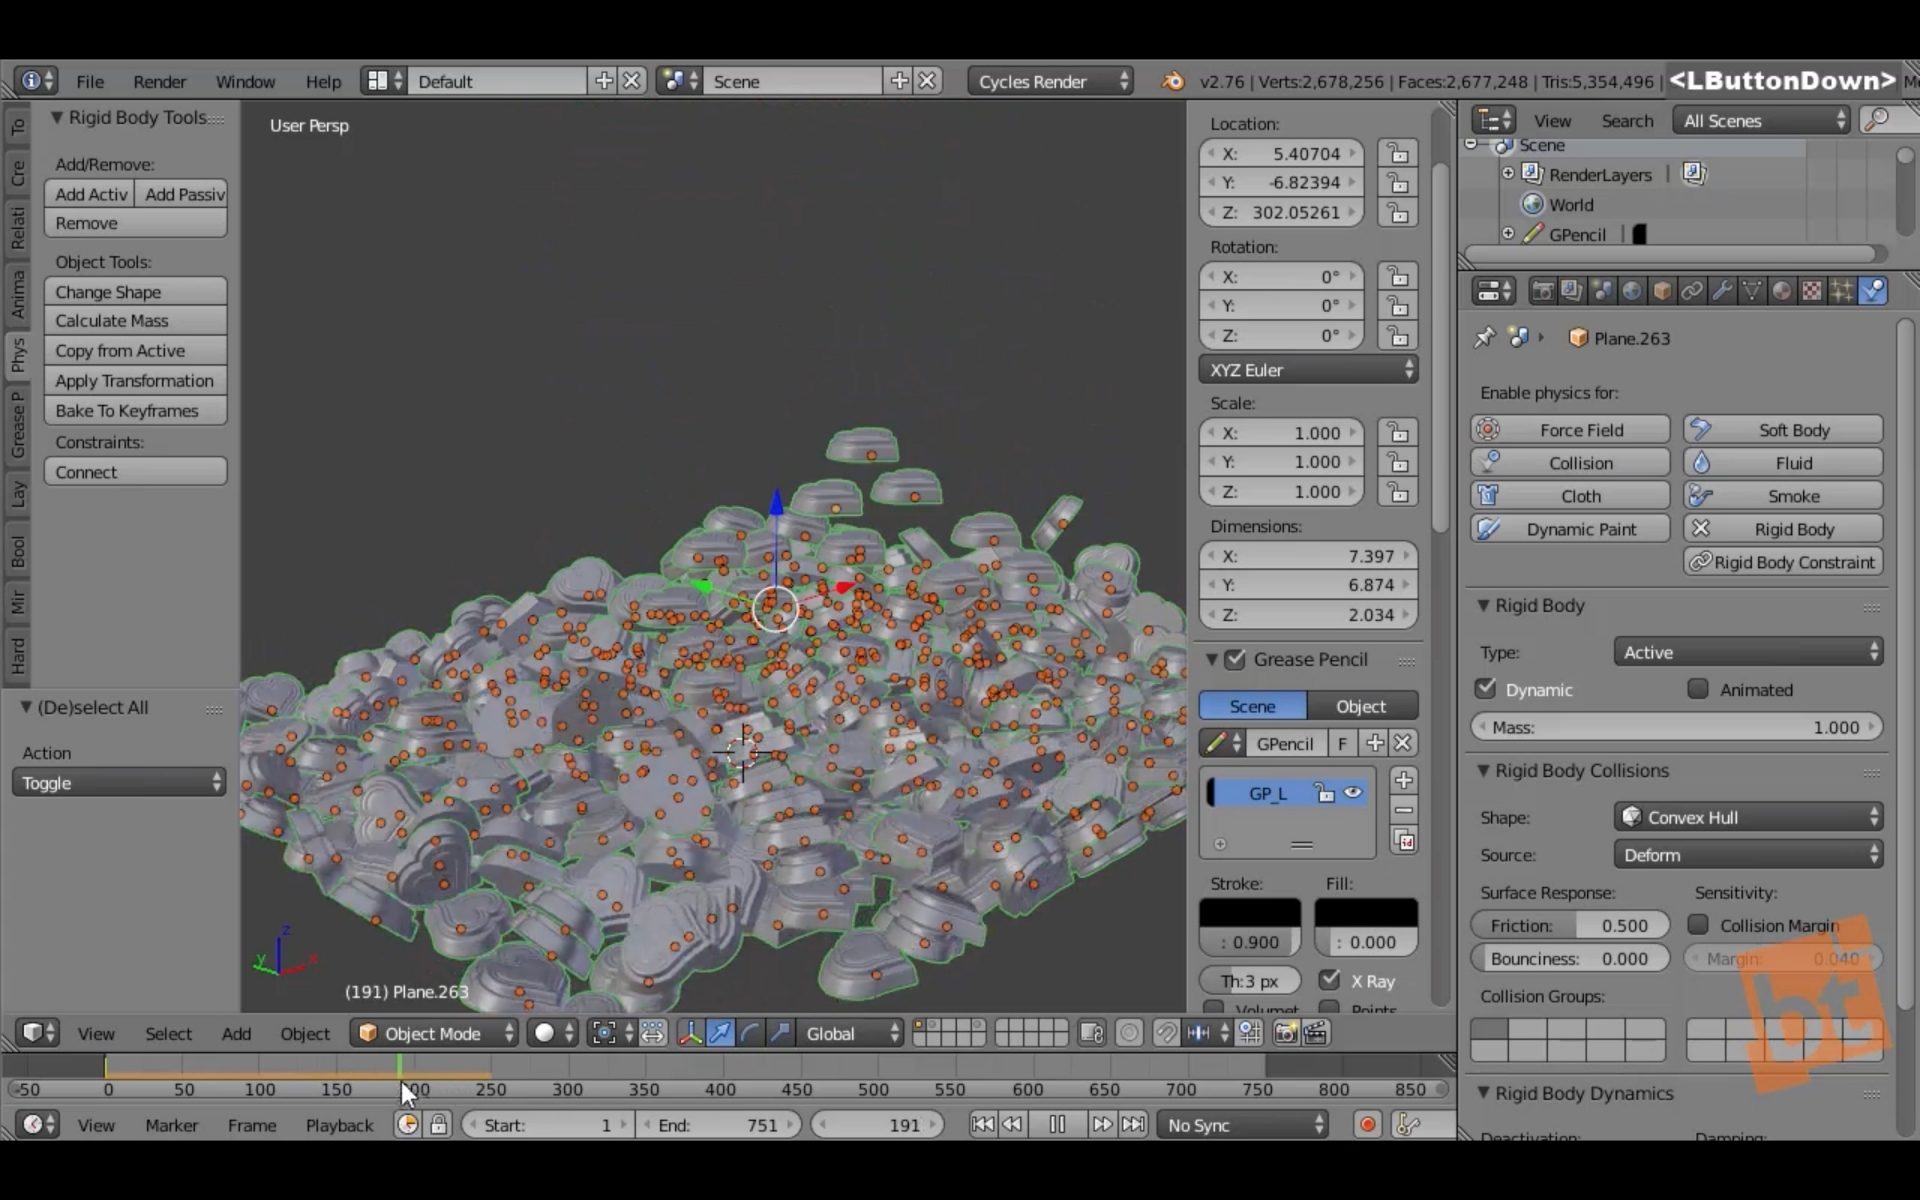Click the Calculate Mass button
The image size is (1920, 1200).
pos(112,319)
